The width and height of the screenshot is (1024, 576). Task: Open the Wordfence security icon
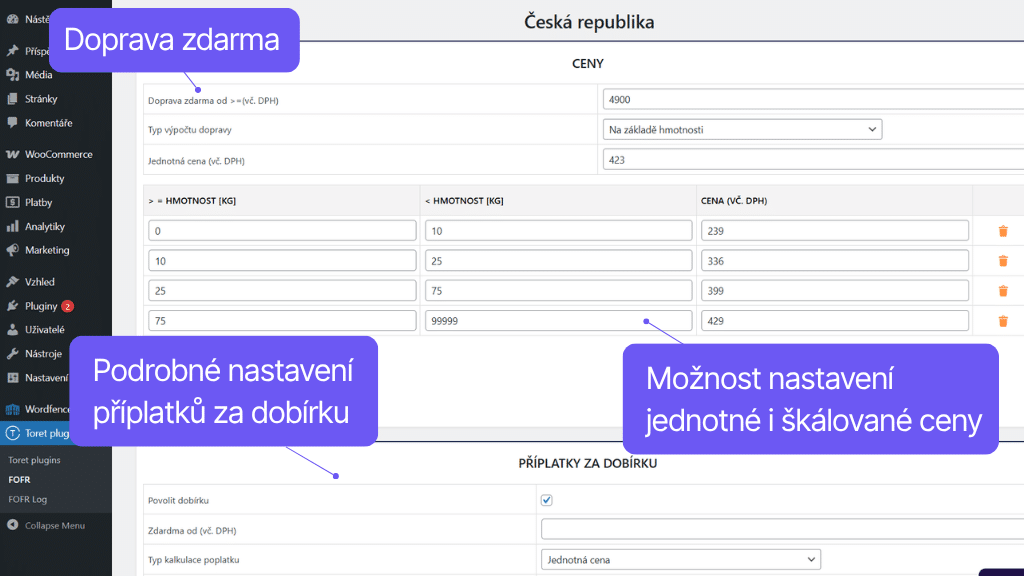(x=14, y=409)
